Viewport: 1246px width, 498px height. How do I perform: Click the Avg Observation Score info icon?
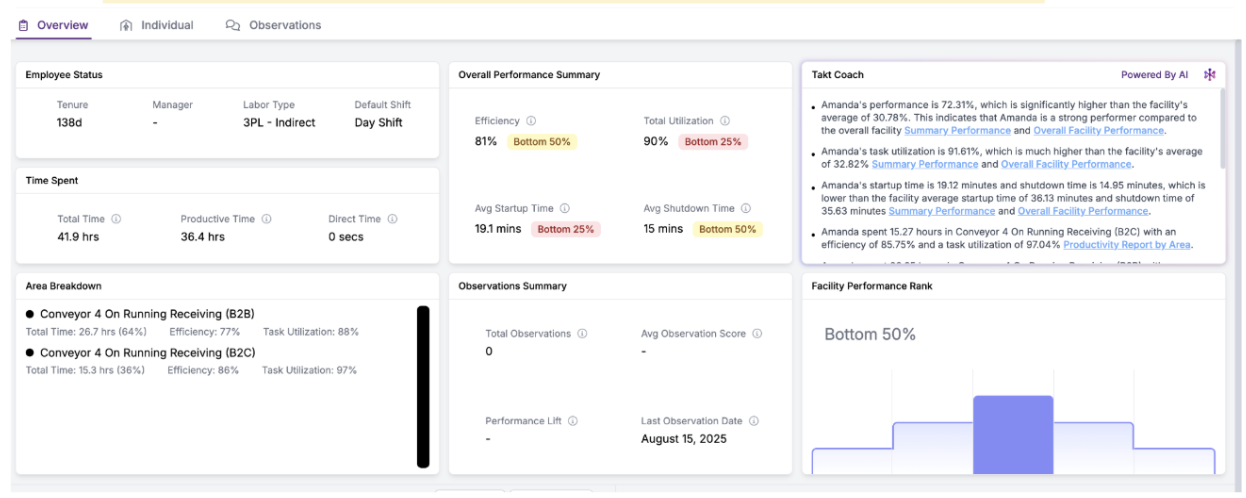coord(757,334)
